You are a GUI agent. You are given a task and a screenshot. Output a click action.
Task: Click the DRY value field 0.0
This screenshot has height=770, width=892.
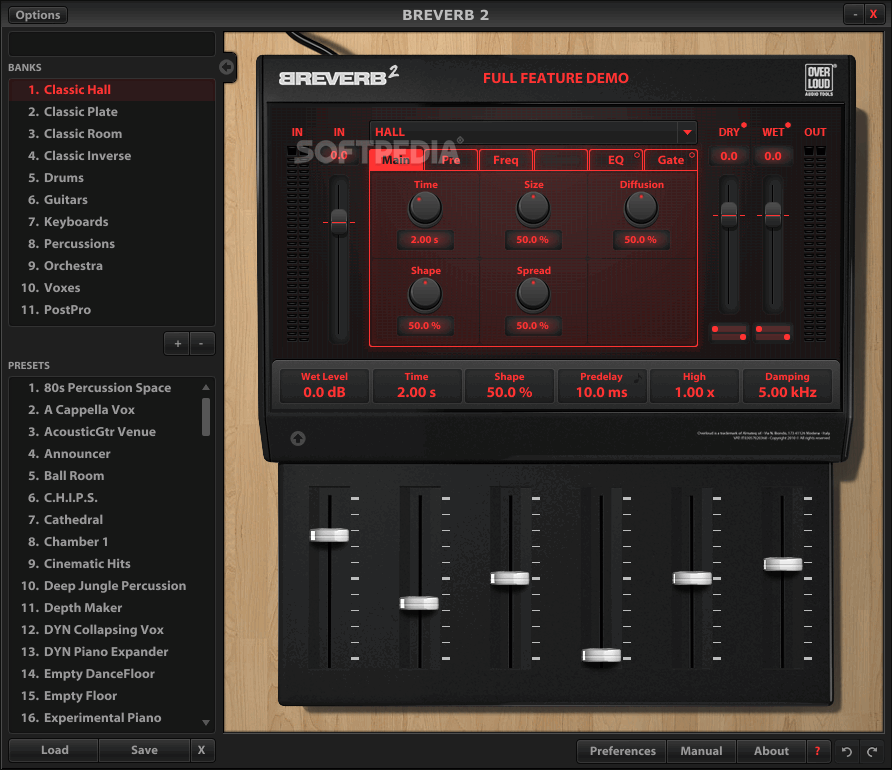[x=729, y=156]
